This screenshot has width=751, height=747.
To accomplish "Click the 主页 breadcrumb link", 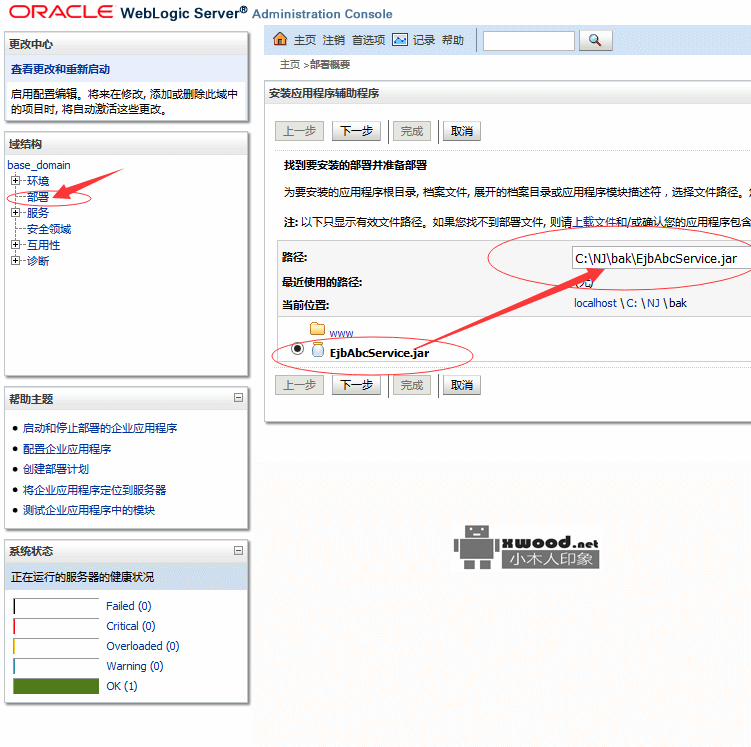I will point(290,65).
